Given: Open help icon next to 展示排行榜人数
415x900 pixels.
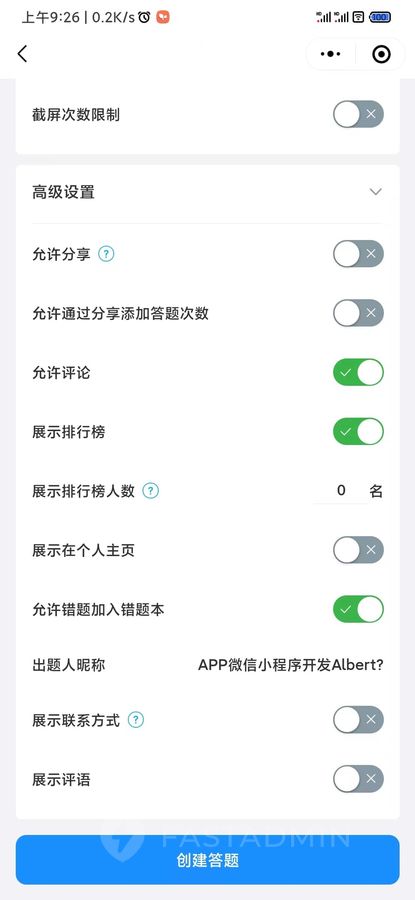Looking at the screenshot, I should pyautogui.click(x=150, y=491).
